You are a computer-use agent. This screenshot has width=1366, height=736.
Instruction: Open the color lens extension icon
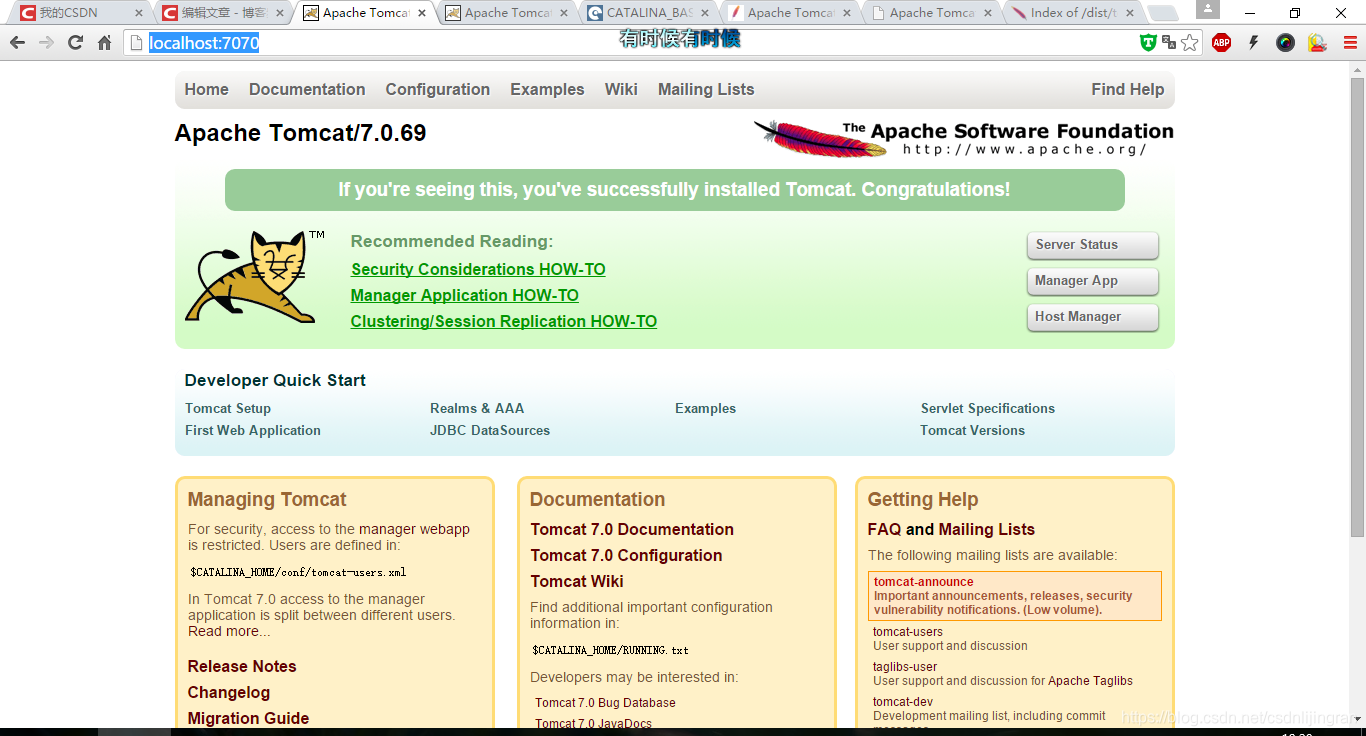point(1285,42)
